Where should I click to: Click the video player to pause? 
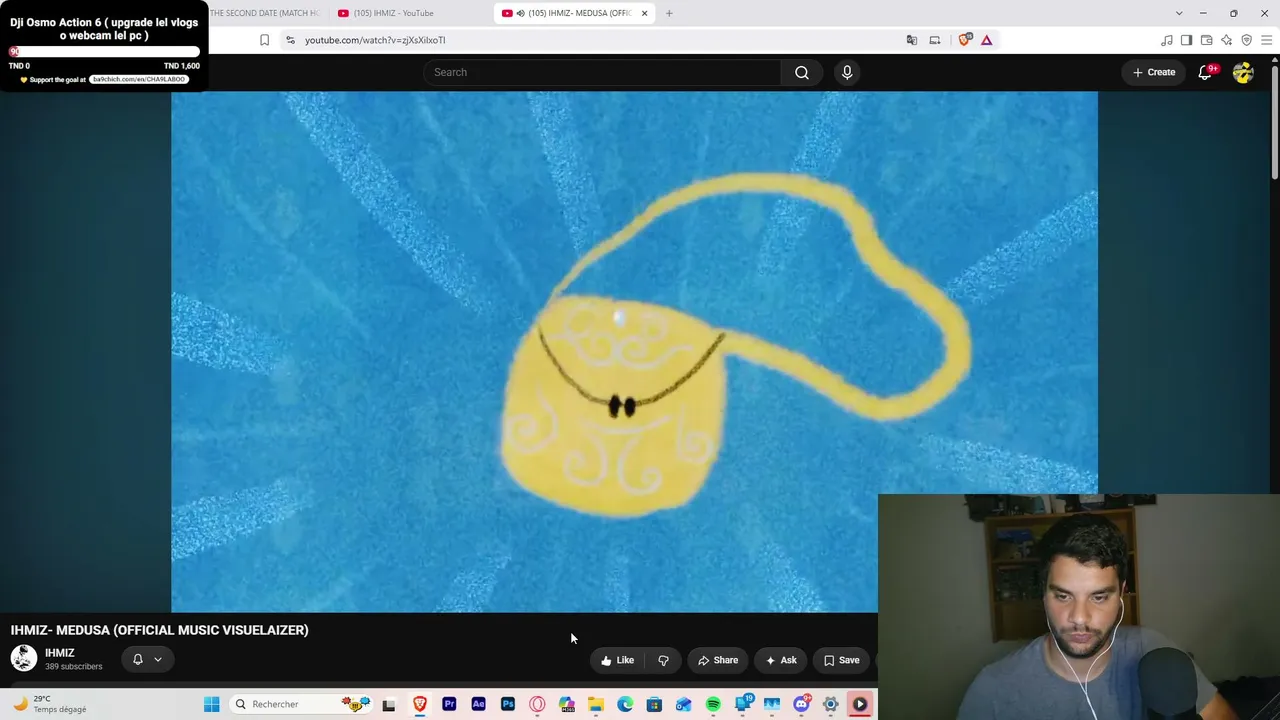pyautogui.click(x=634, y=351)
